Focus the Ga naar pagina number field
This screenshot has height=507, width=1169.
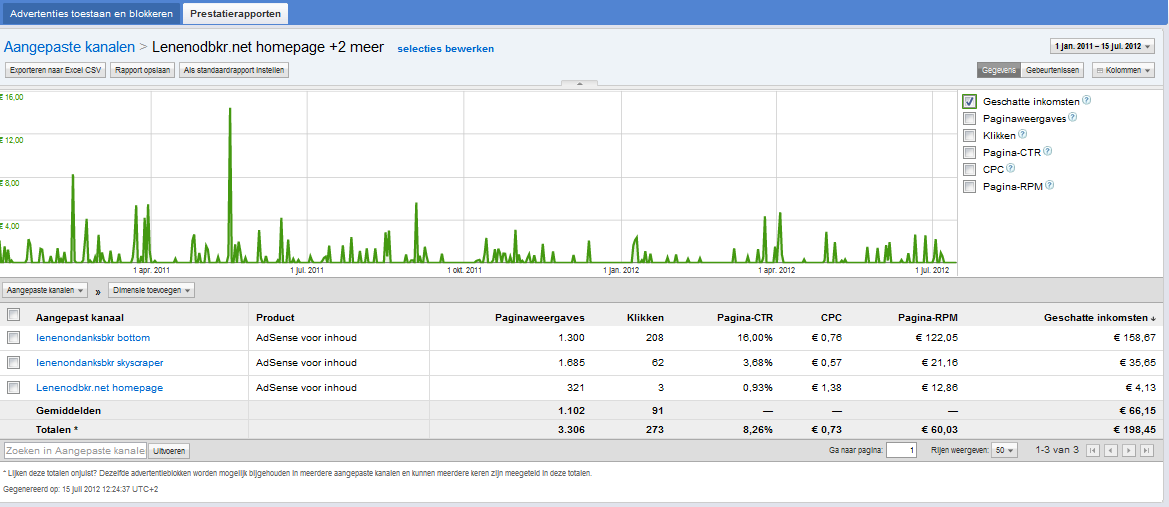(902, 450)
